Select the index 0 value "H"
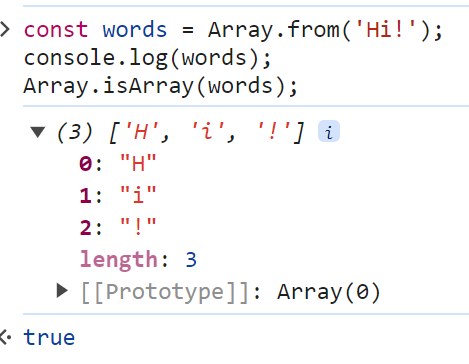The image size is (469, 364). [138, 164]
